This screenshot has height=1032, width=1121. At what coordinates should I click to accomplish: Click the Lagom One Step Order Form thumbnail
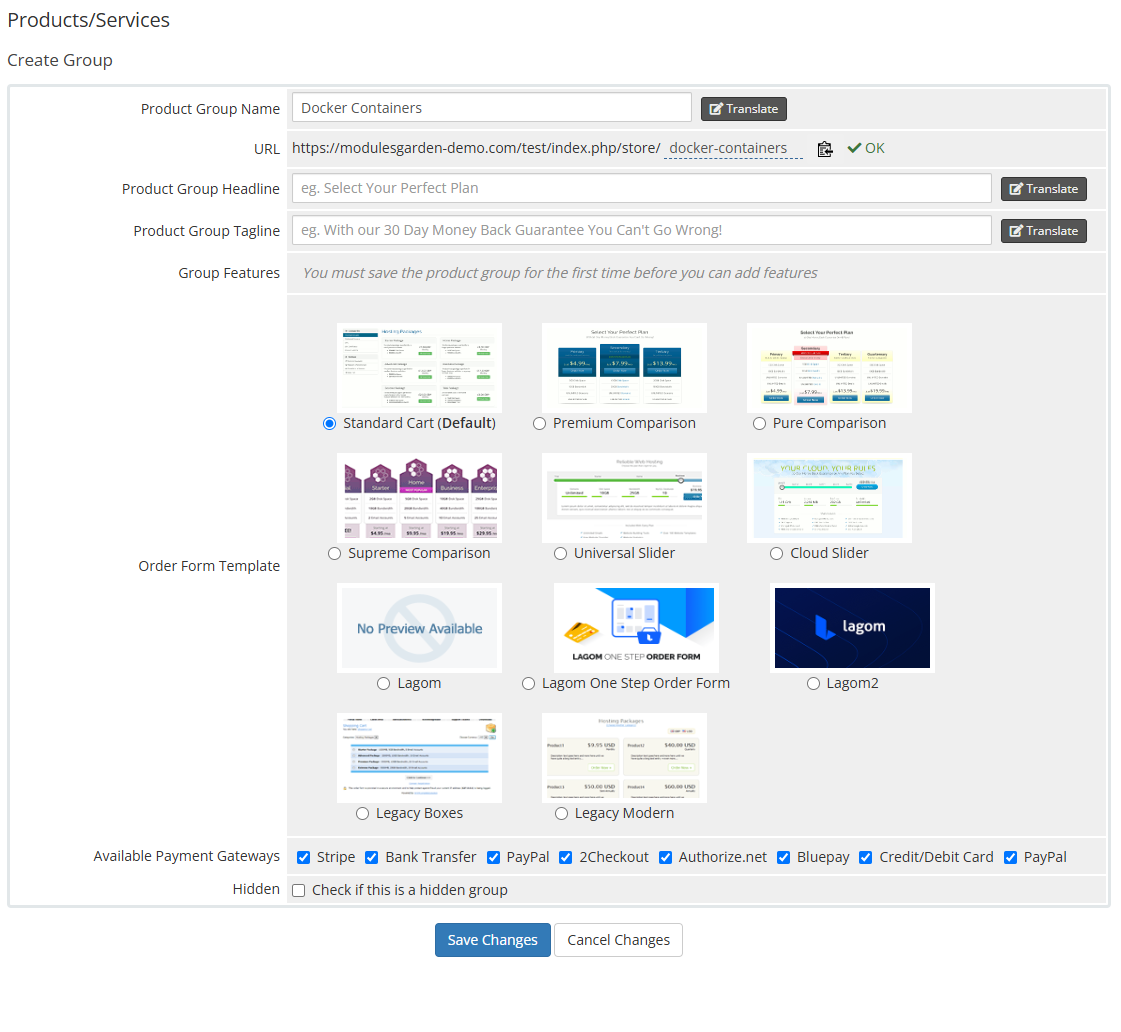(x=636, y=628)
